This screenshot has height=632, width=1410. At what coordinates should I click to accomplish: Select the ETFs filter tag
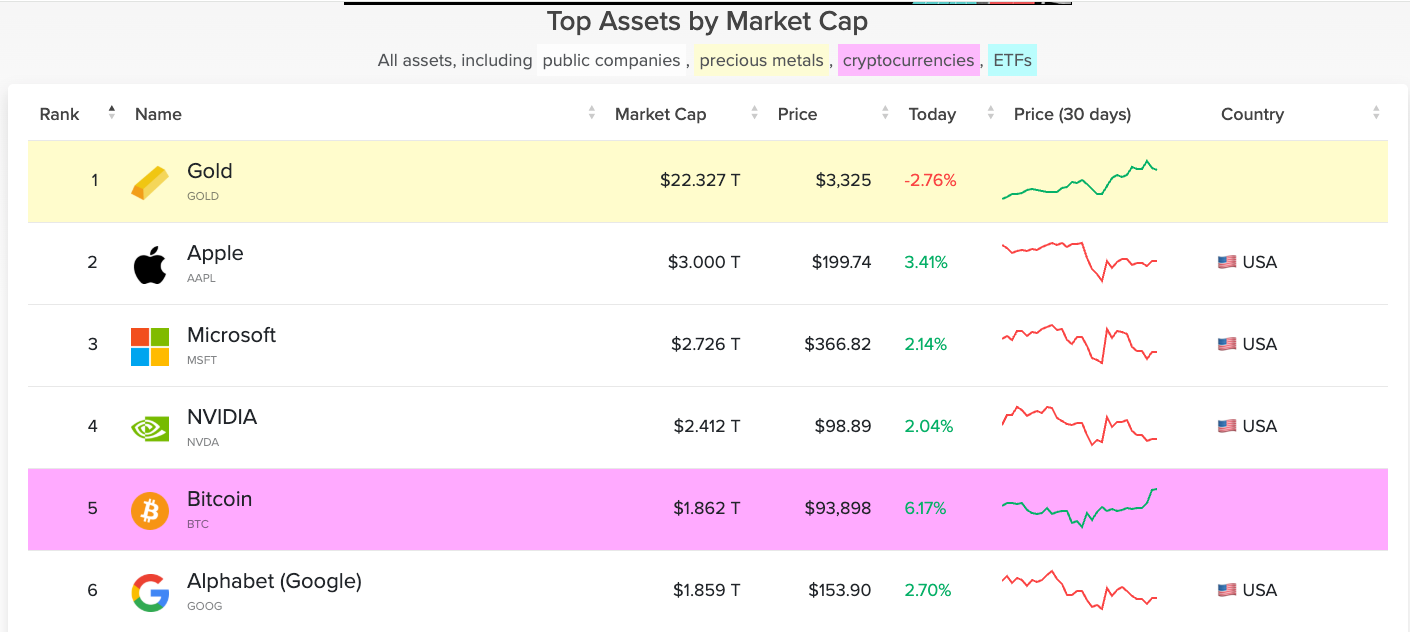(1012, 60)
